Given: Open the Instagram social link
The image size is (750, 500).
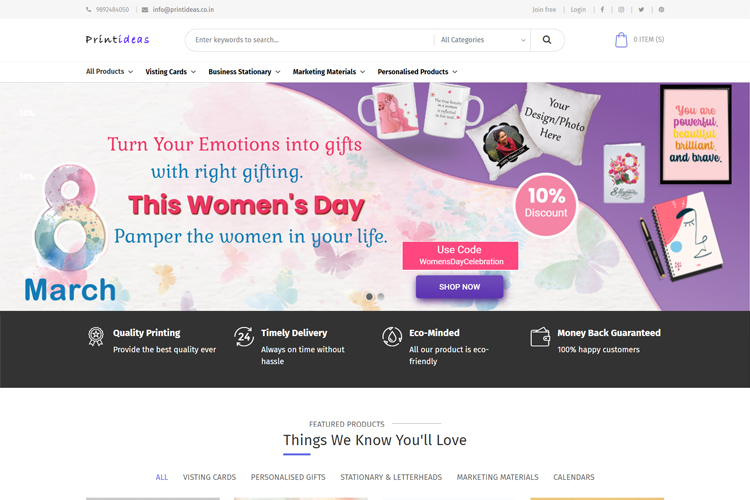Looking at the screenshot, I should tap(621, 9).
